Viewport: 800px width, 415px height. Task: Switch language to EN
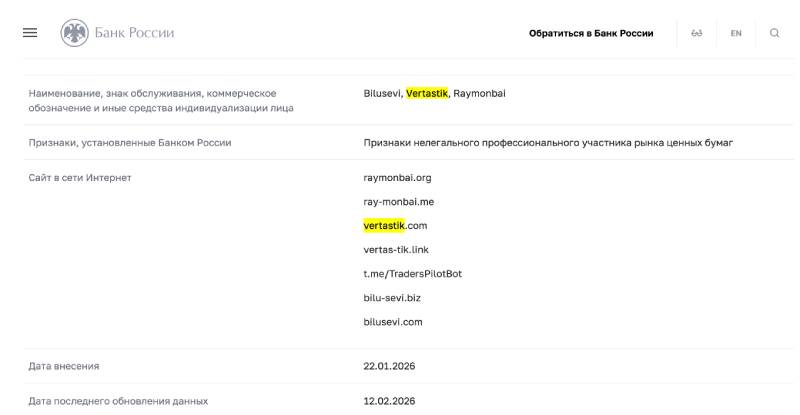[x=736, y=33]
